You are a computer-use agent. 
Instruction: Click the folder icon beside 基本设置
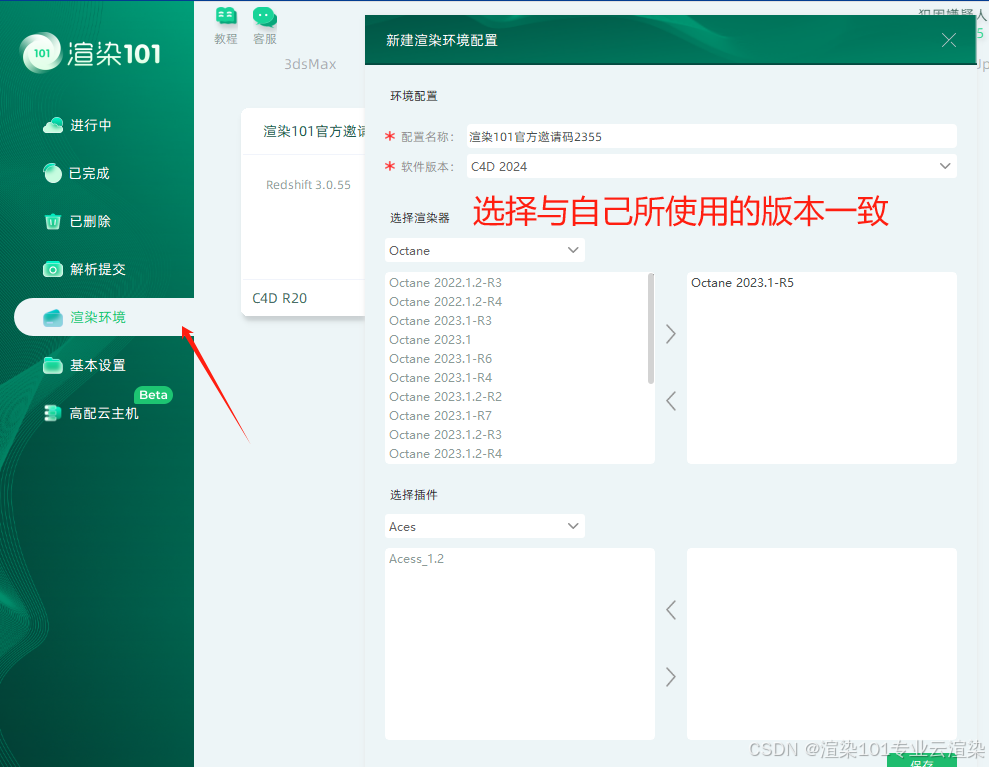click(x=53, y=365)
